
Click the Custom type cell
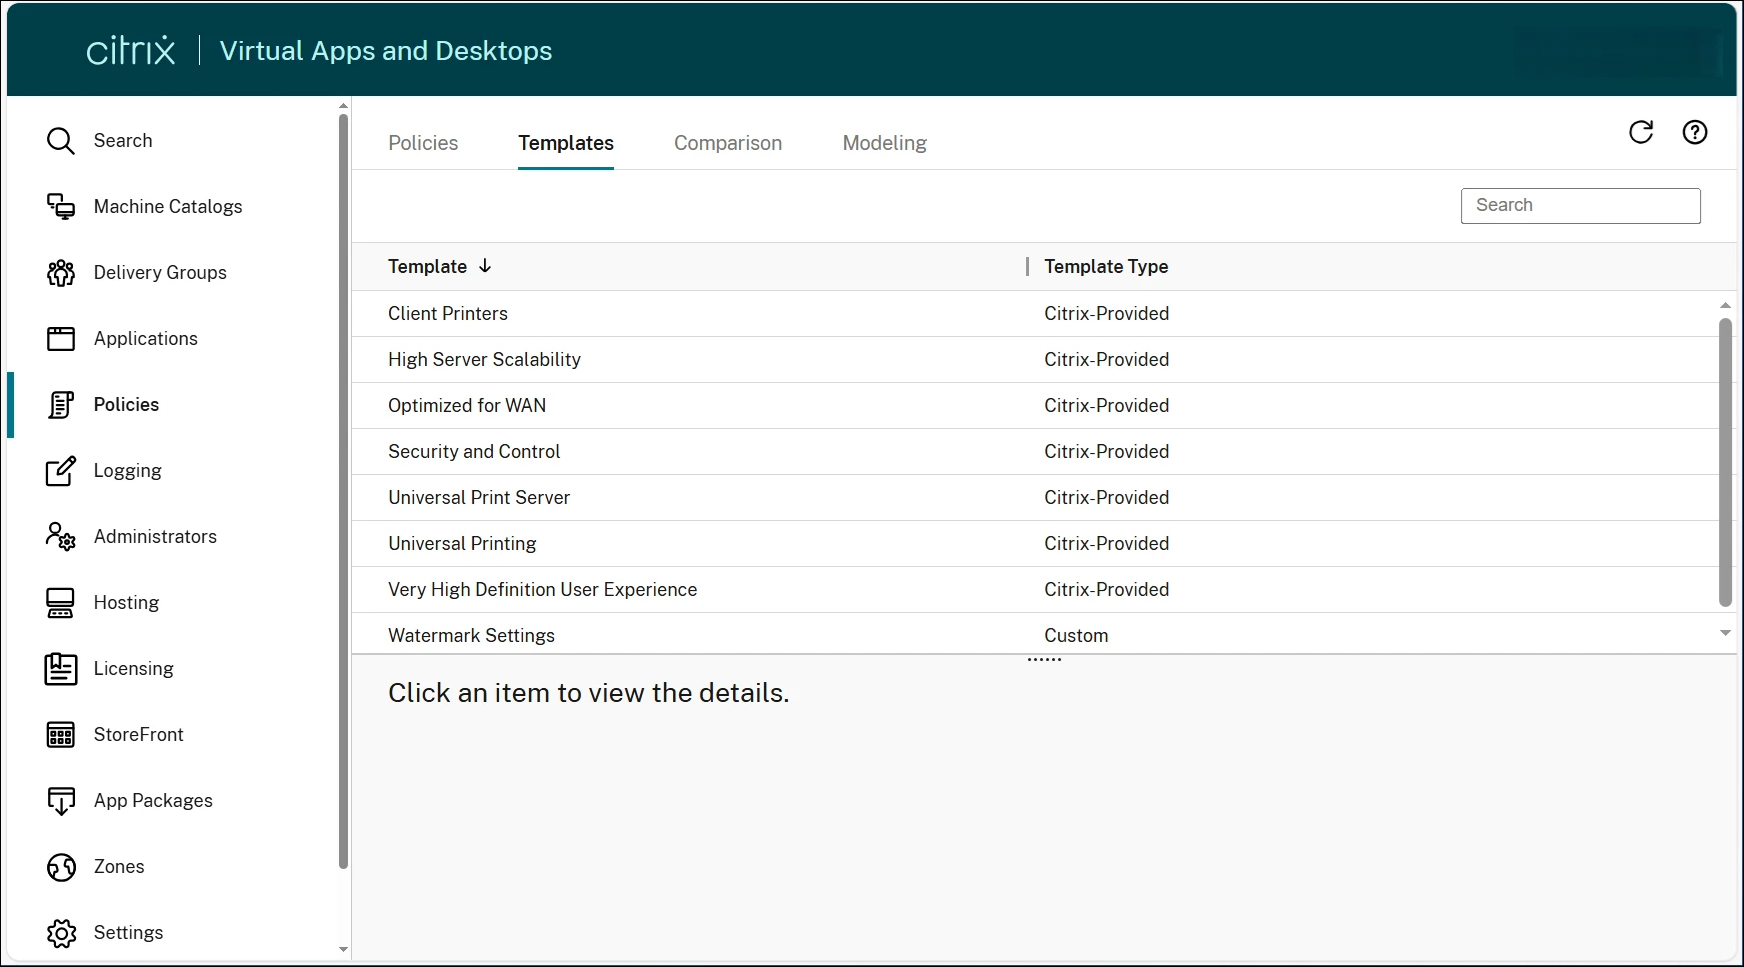coord(1076,636)
